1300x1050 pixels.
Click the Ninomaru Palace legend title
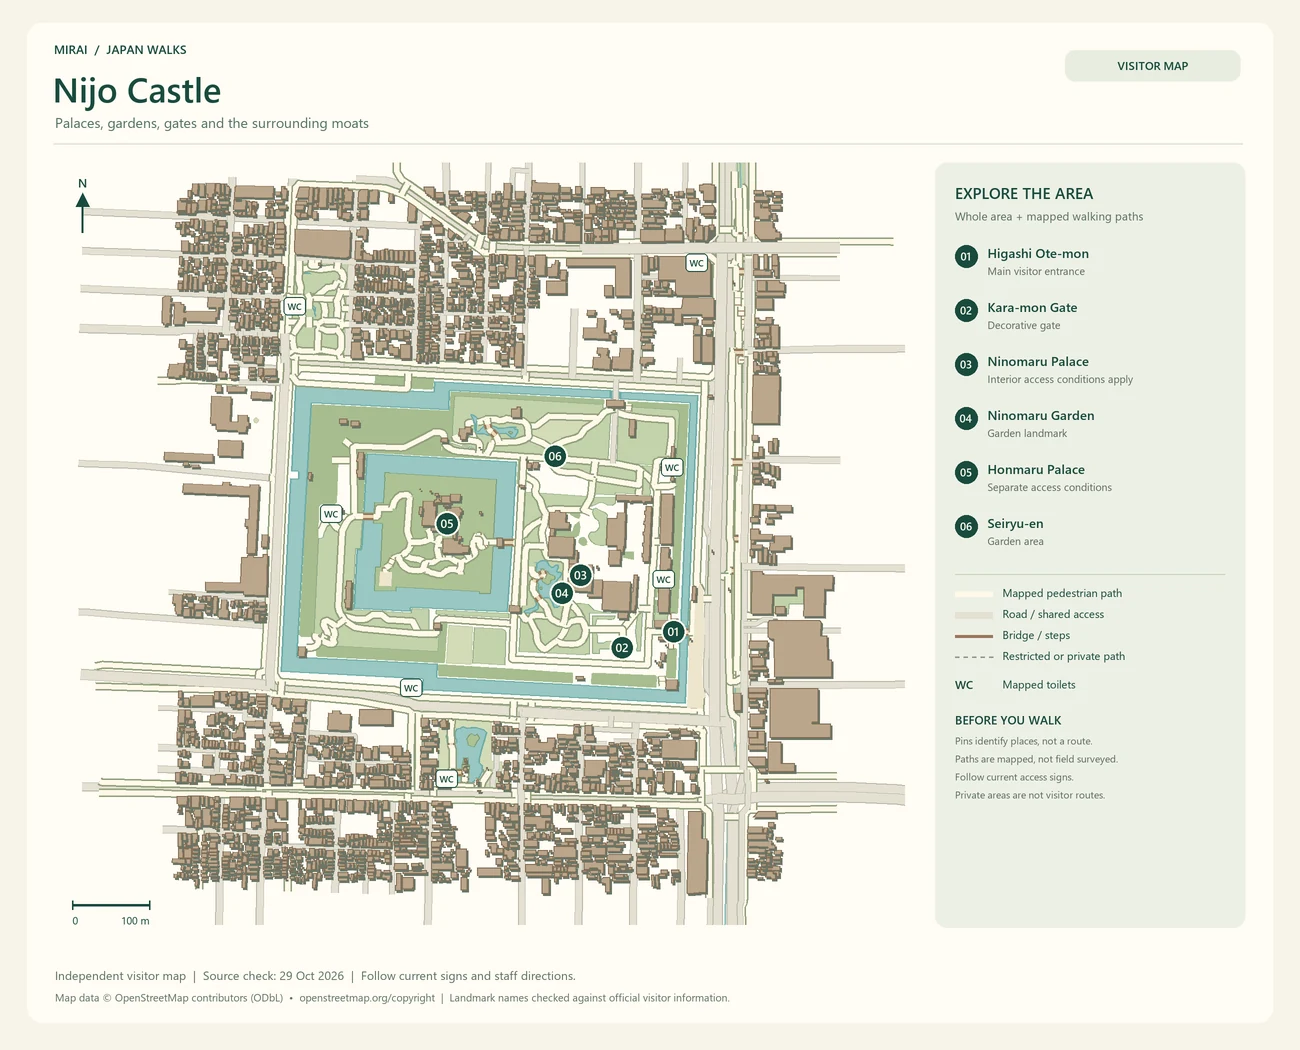pos(1038,362)
